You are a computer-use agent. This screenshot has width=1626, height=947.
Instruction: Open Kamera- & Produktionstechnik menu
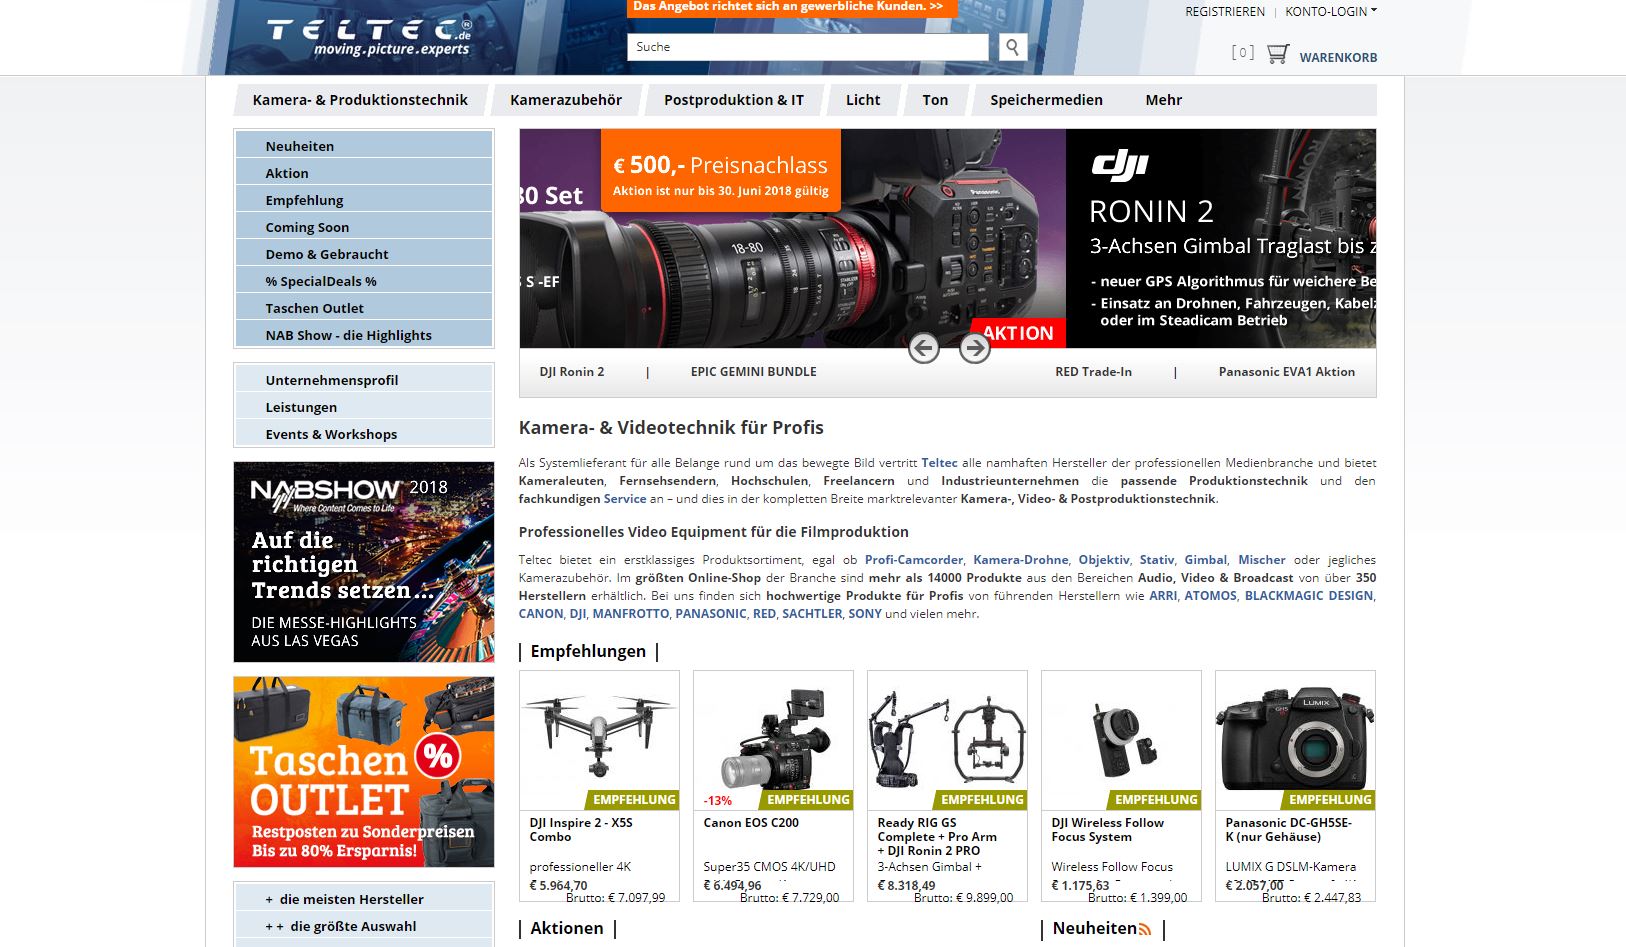360,100
